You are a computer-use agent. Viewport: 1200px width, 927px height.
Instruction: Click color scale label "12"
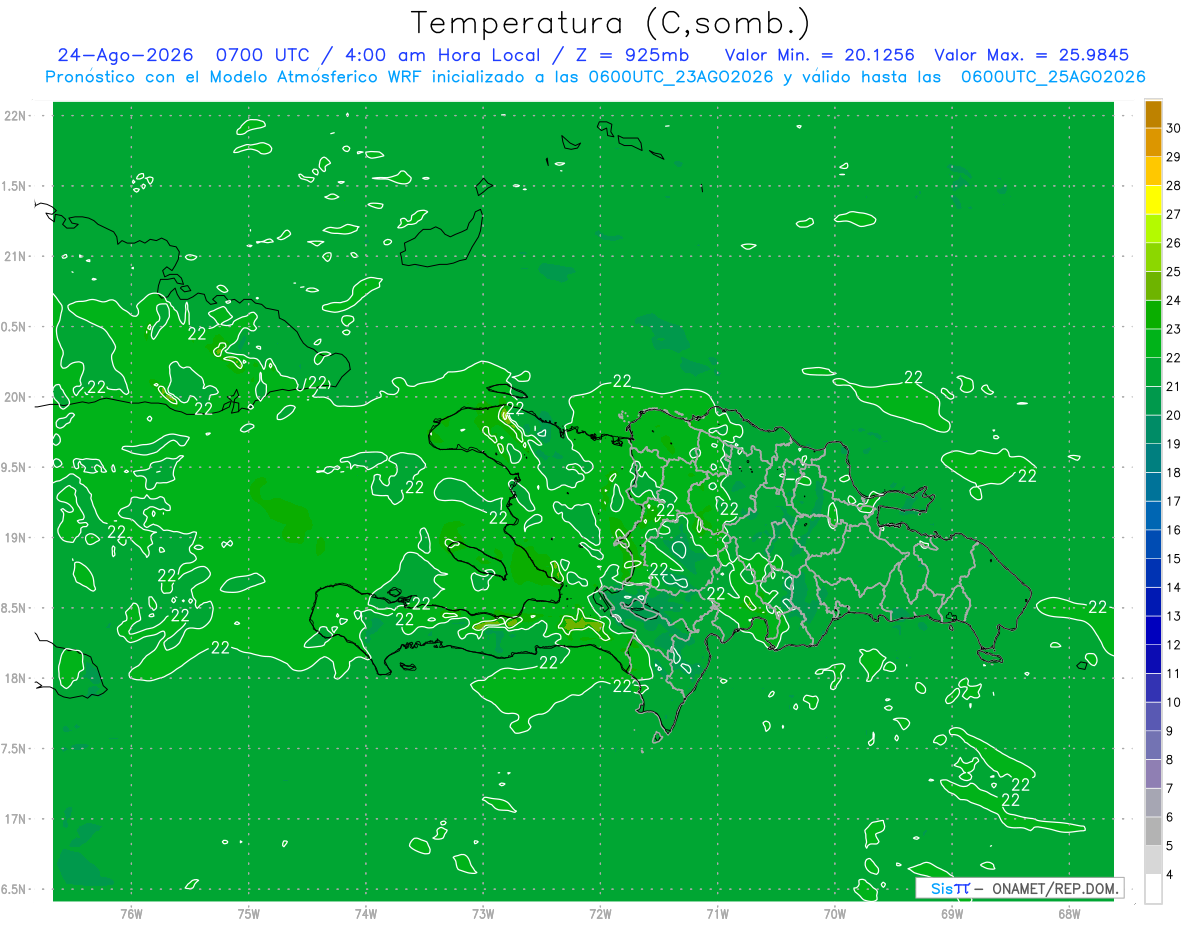click(x=1174, y=645)
